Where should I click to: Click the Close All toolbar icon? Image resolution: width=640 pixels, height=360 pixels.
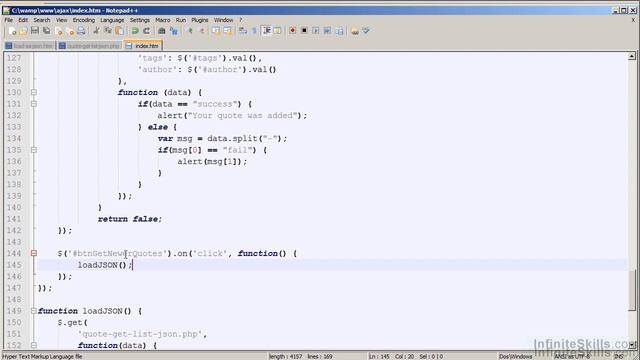tap(70, 31)
